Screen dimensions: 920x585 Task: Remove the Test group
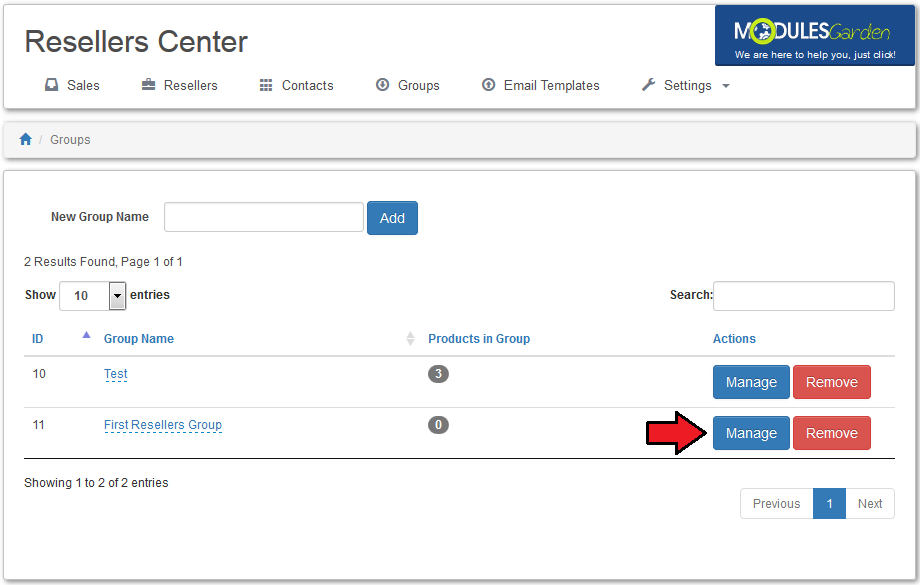[832, 382]
